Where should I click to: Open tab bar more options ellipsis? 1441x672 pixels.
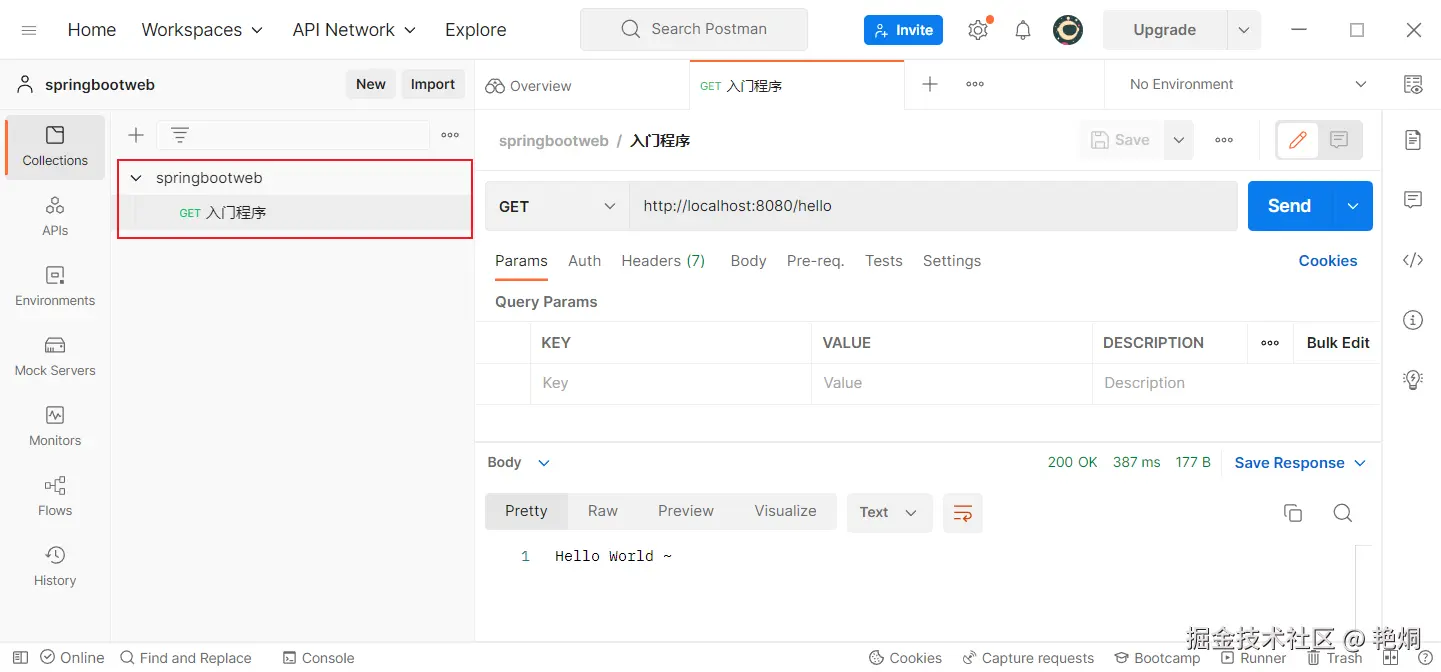coord(975,84)
